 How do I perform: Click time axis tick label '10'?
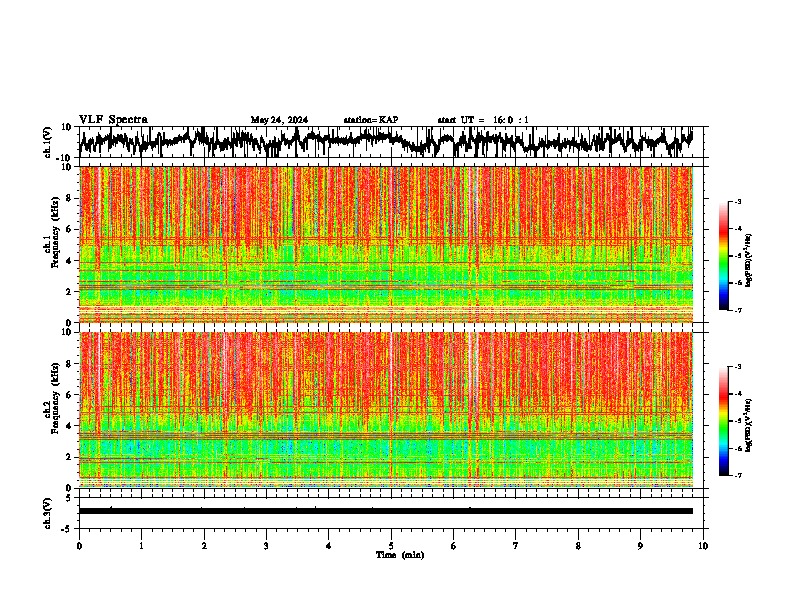703,546
